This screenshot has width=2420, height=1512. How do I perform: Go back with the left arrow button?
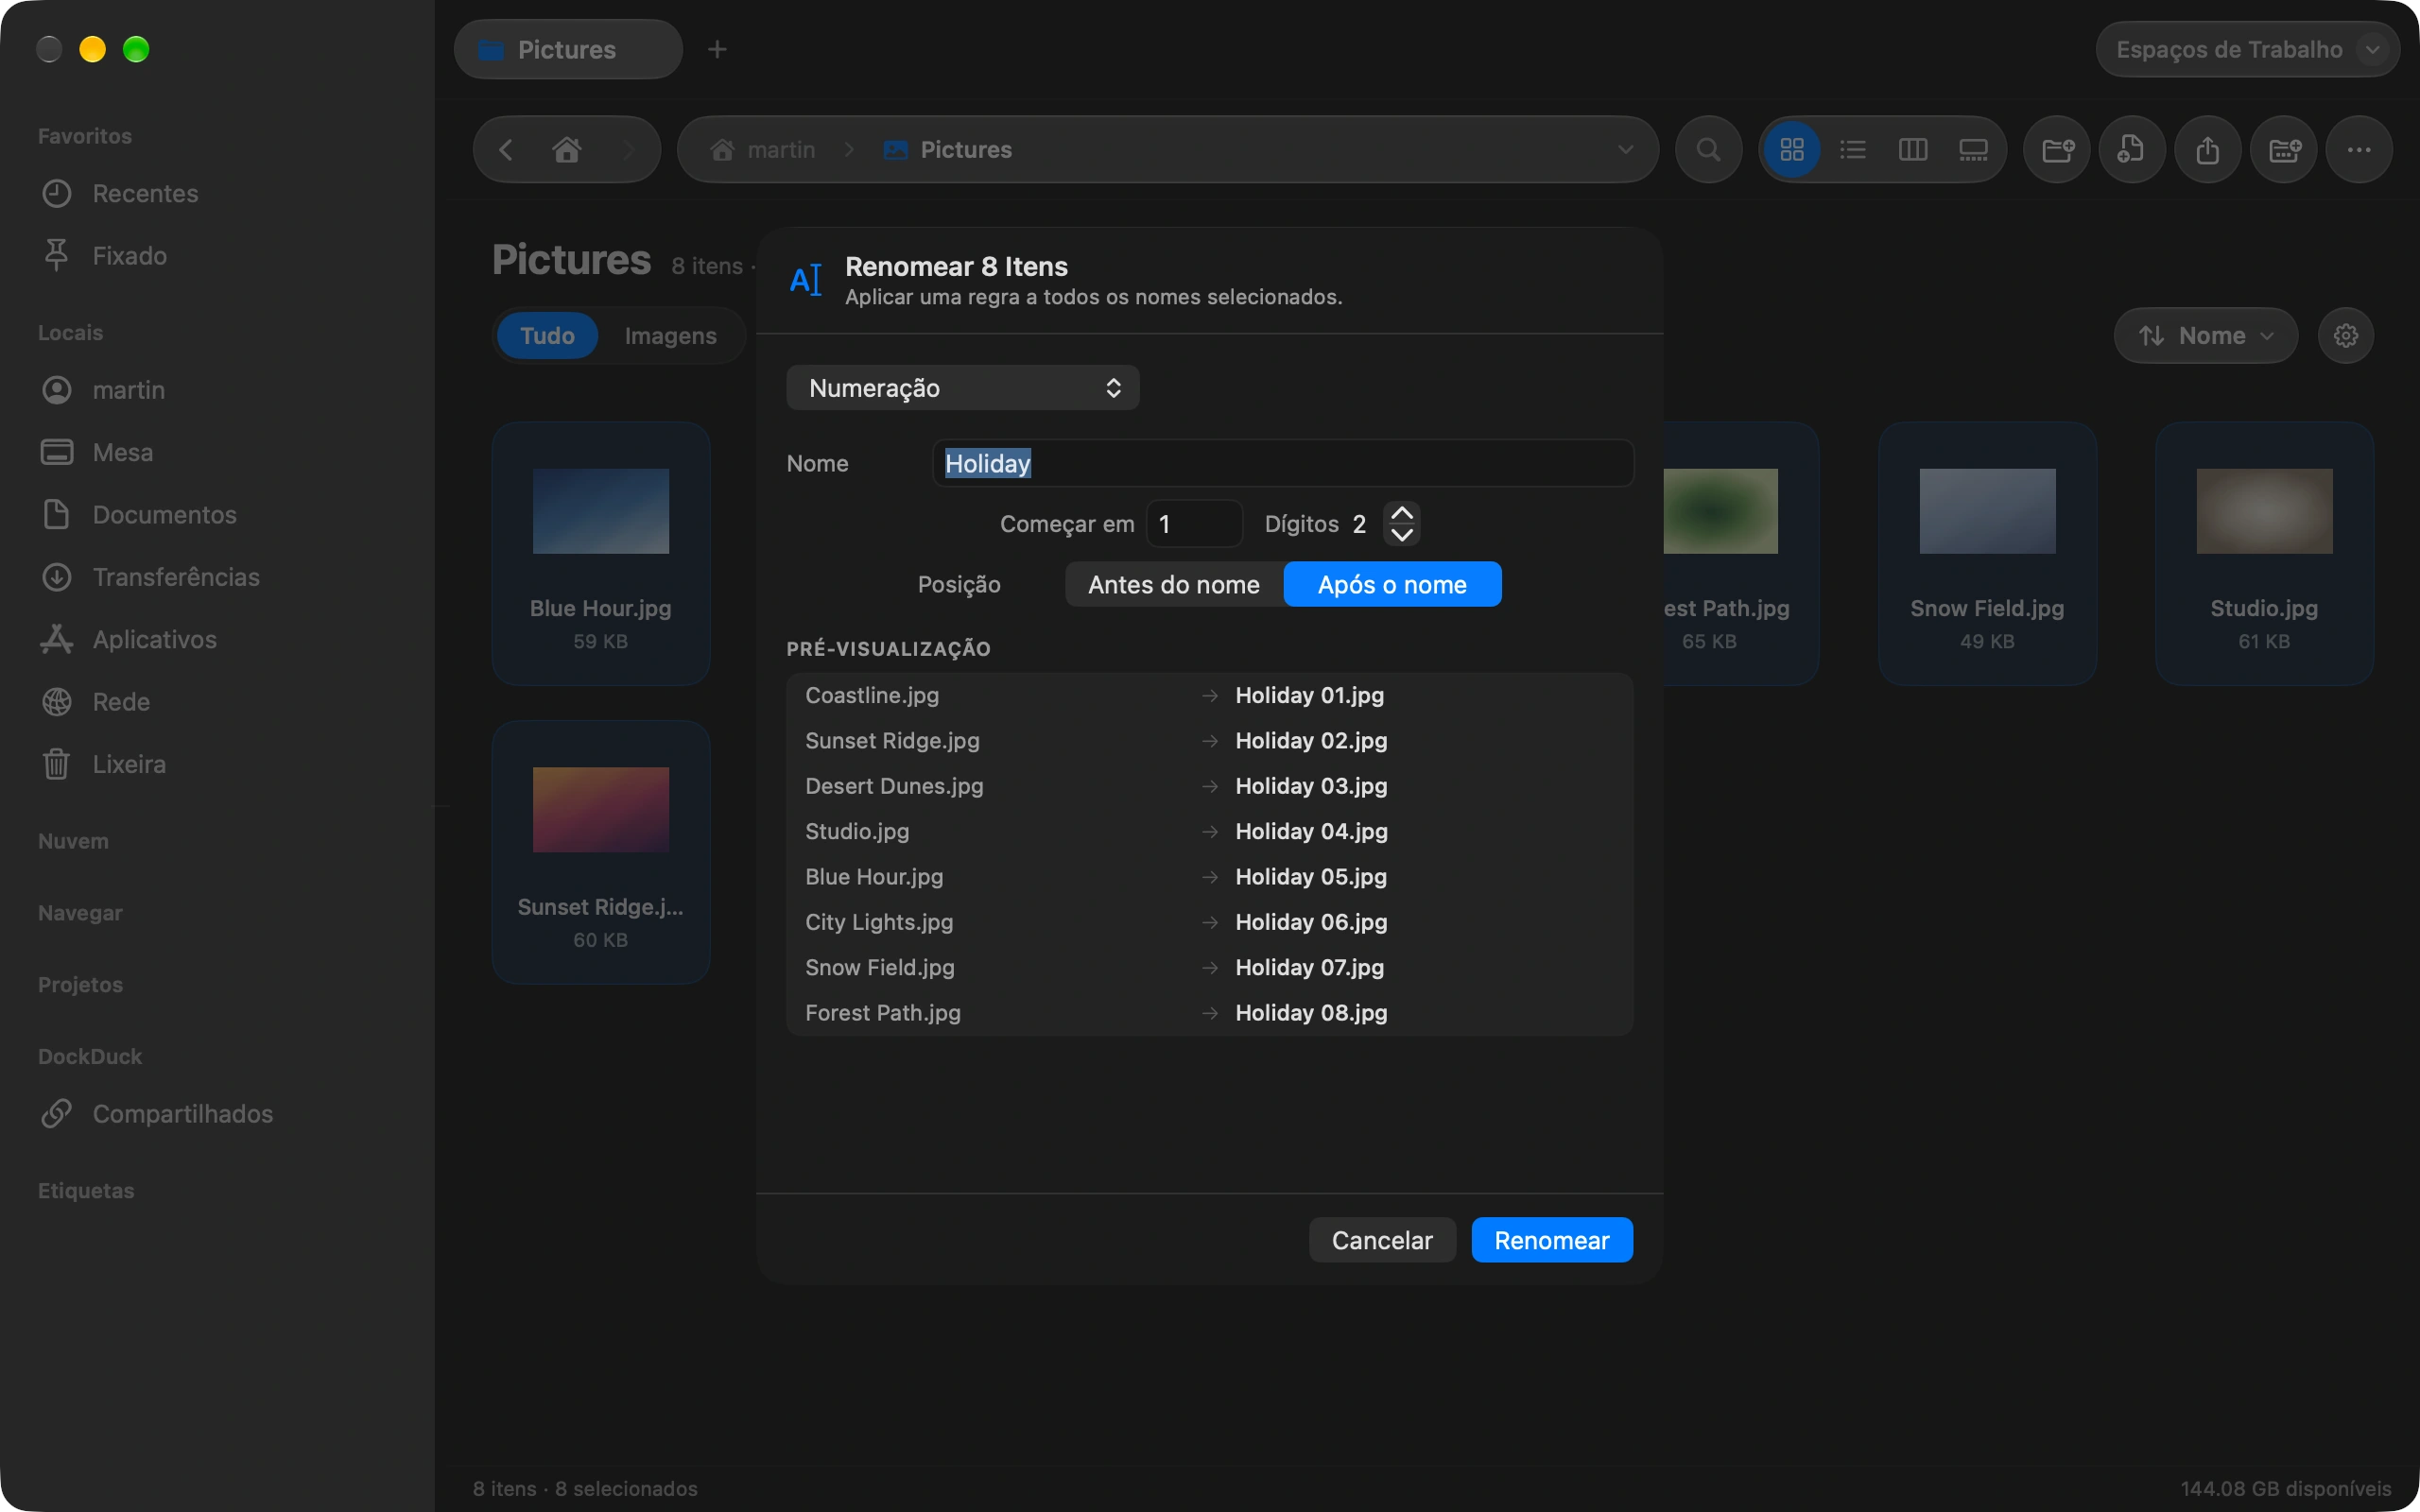click(506, 150)
